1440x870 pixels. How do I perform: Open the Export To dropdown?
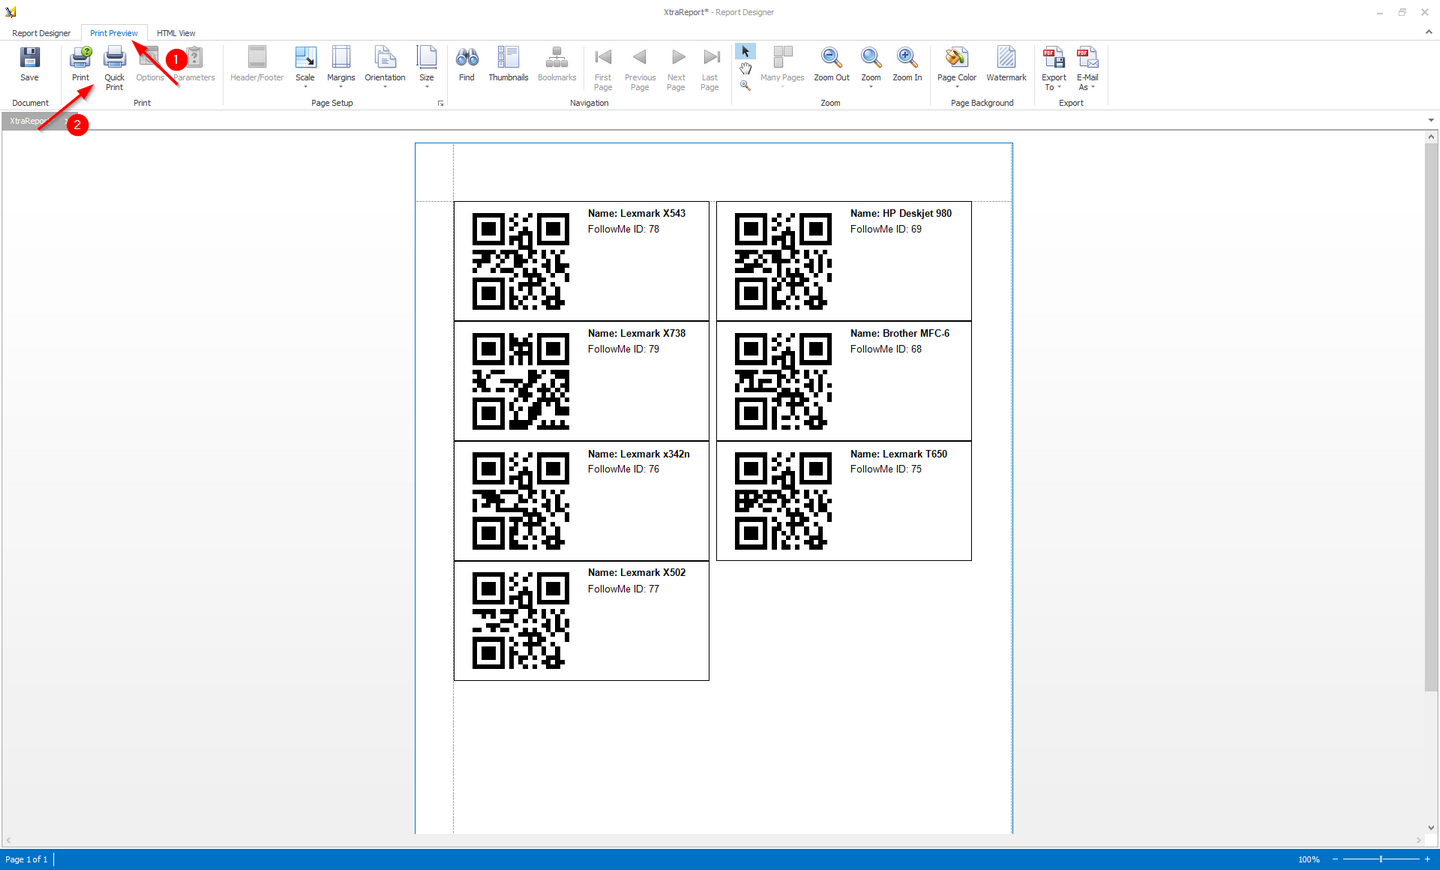[x=1054, y=68]
